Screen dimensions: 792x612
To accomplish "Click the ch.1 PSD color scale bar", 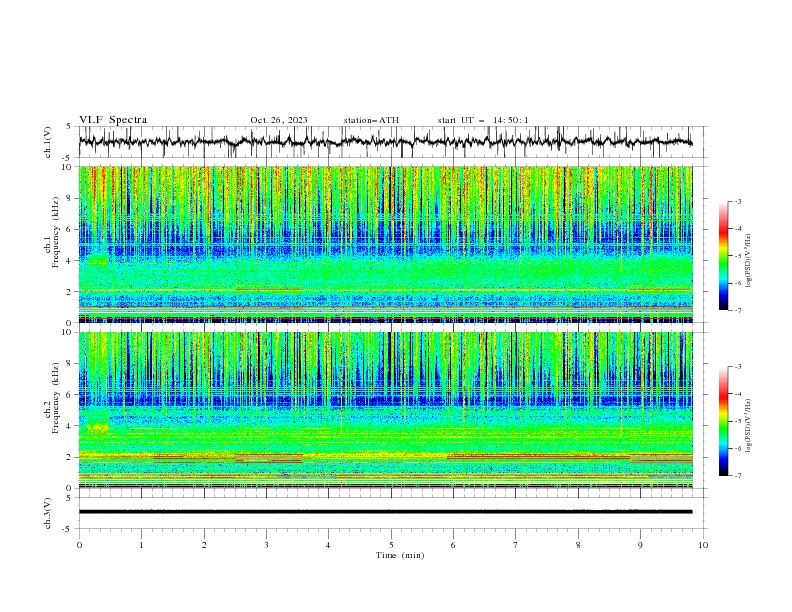I will coord(723,255).
